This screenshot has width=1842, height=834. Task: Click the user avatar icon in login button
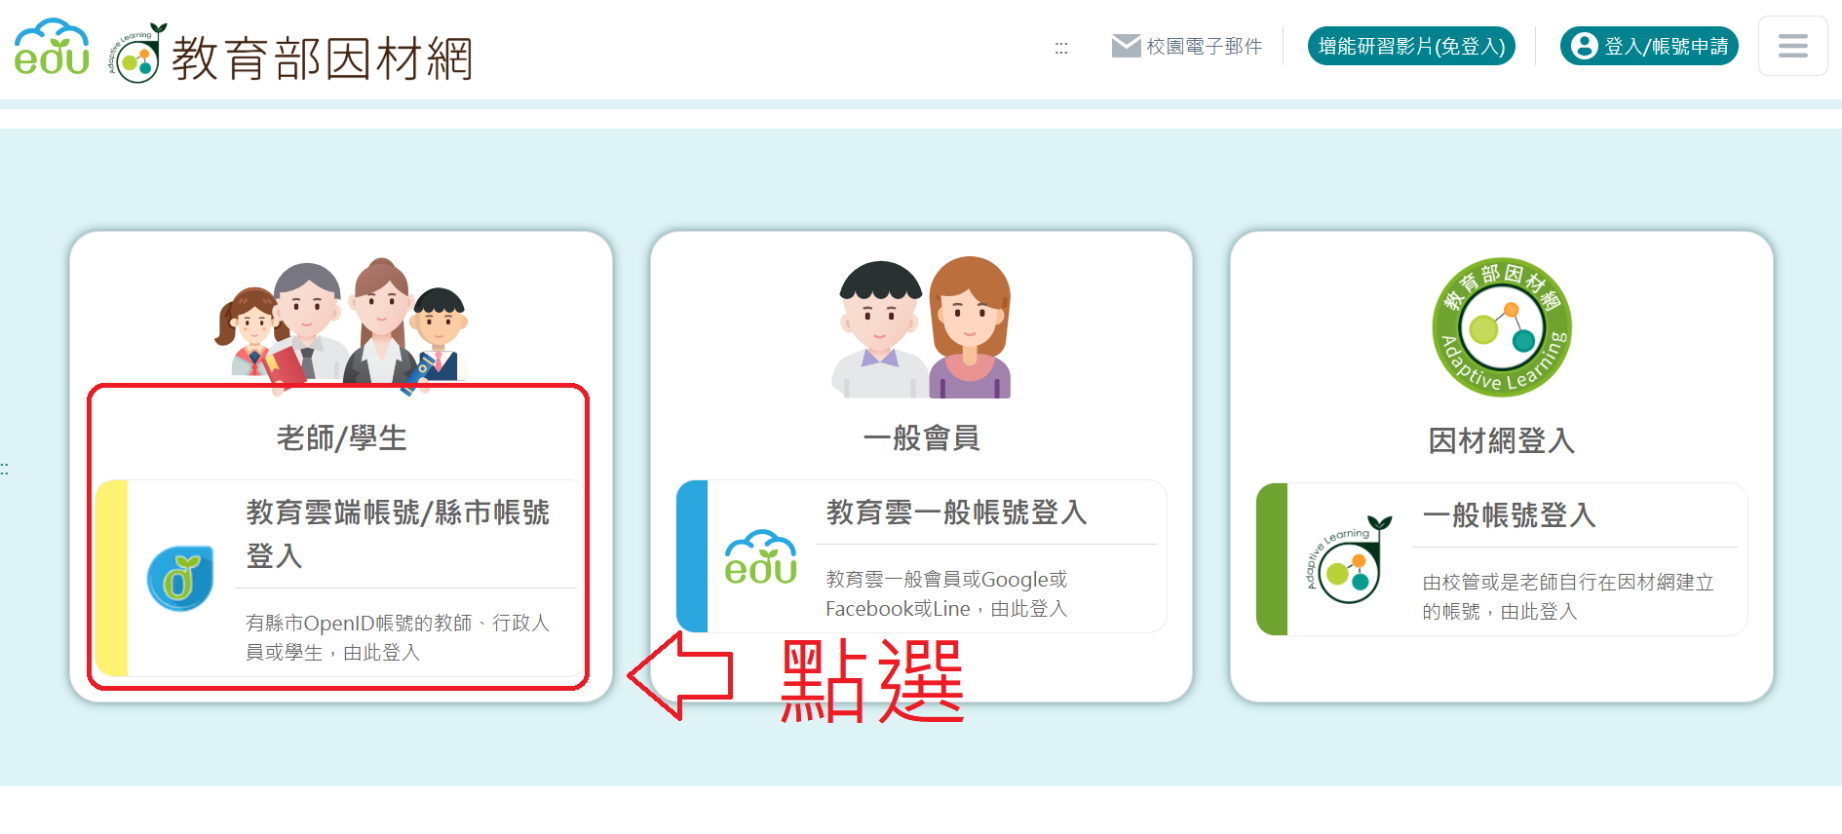point(1584,46)
